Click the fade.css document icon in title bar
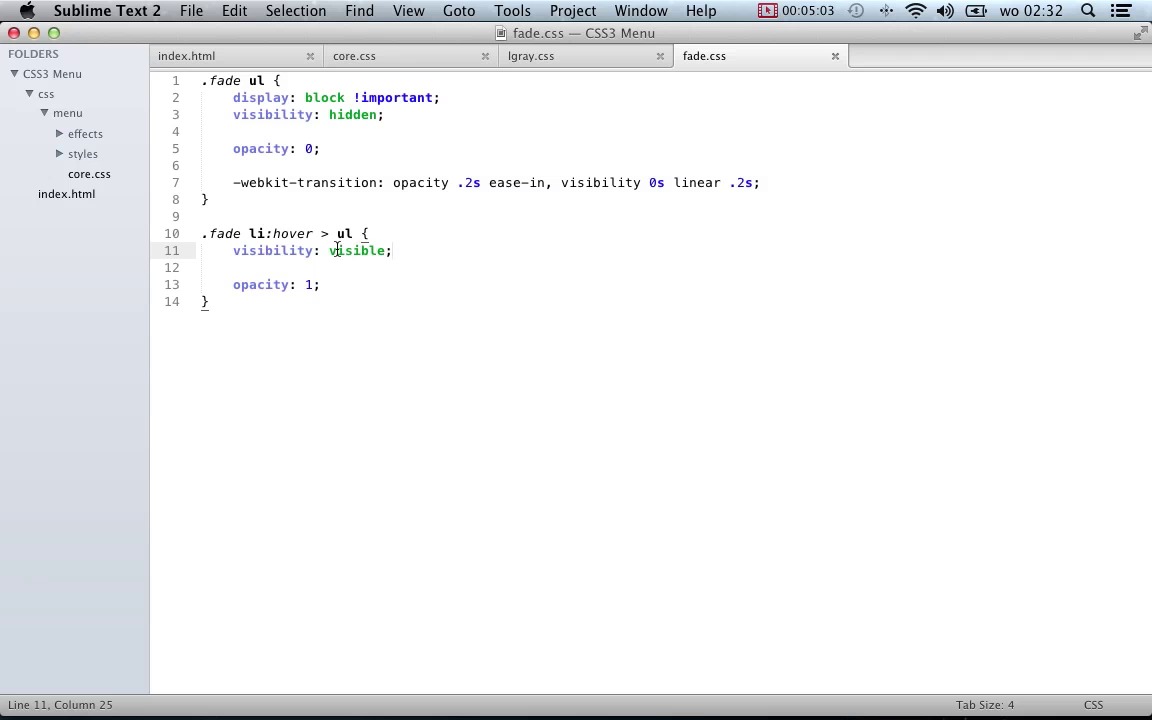 point(501,33)
